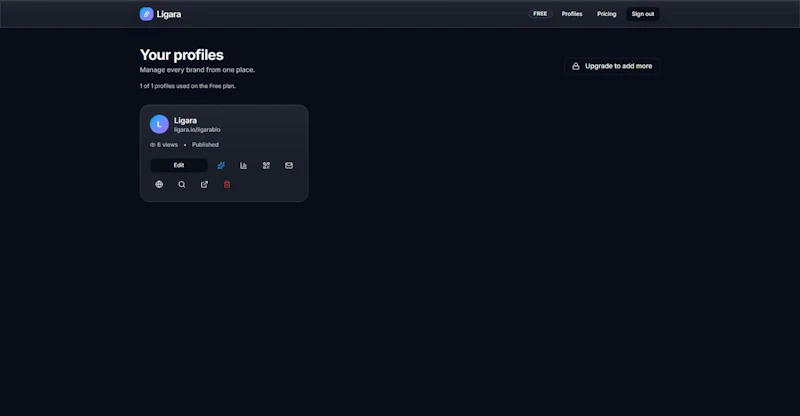Show the QR code icon for Ligara profile
The image size is (800, 416).
coord(266,165)
